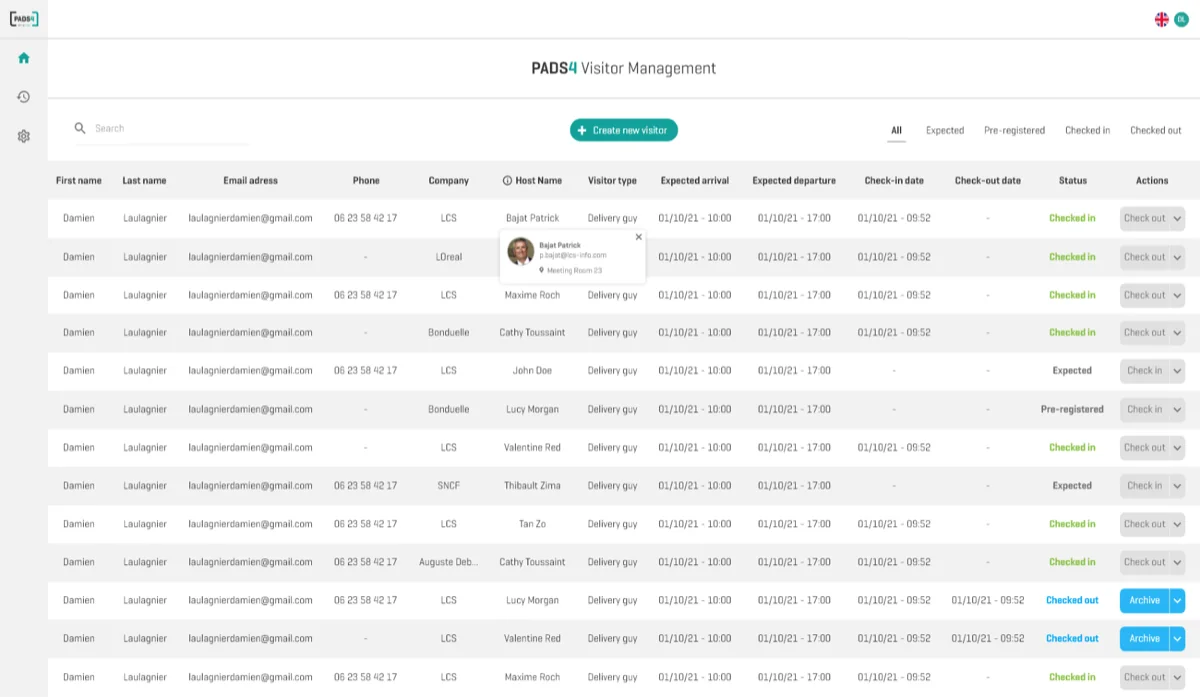Open action arrow for Bonduelle Cathy Toussaint row
The width and height of the screenshot is (1200, 697).
1177,333
